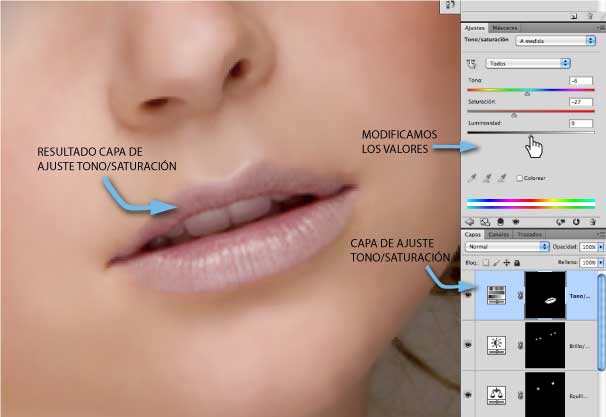Image resolution: width=606 pixels, height=417 pixels.
Task: Switch to the Máscaras tab
Action: 504,28
